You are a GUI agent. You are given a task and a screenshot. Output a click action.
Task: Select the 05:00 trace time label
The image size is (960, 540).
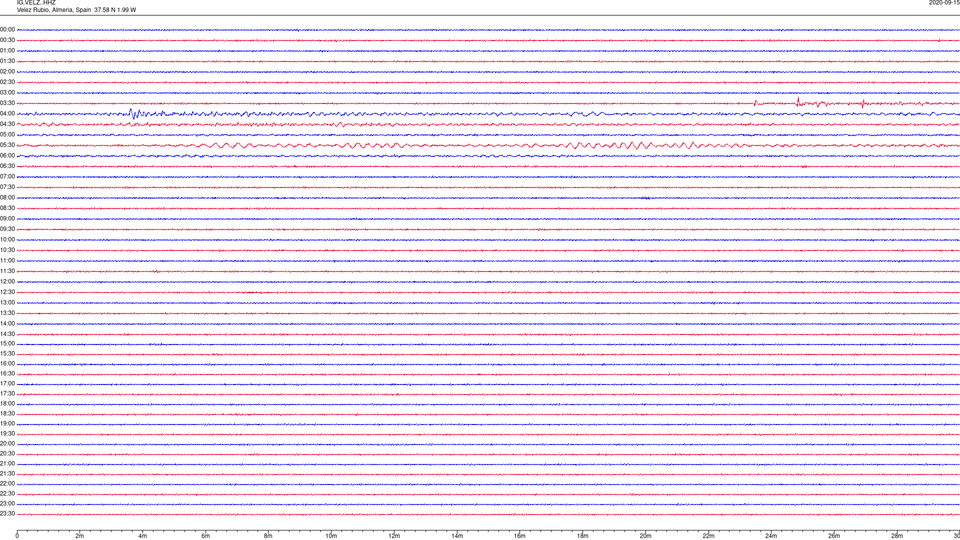[x=7, y=135]
